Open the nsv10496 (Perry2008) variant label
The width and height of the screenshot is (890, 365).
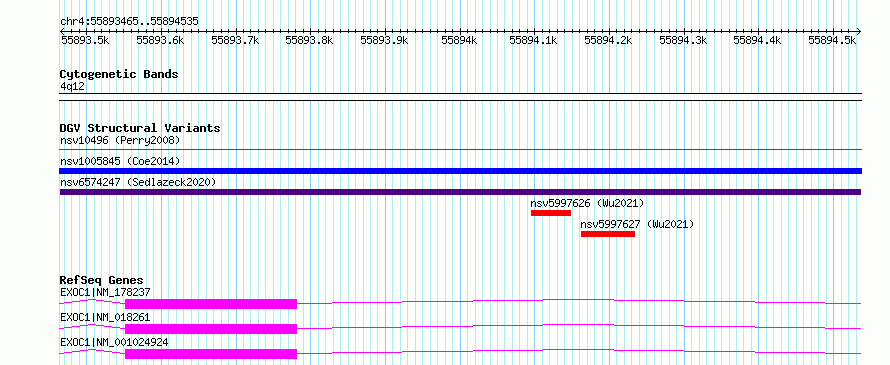tap(120, 140)
